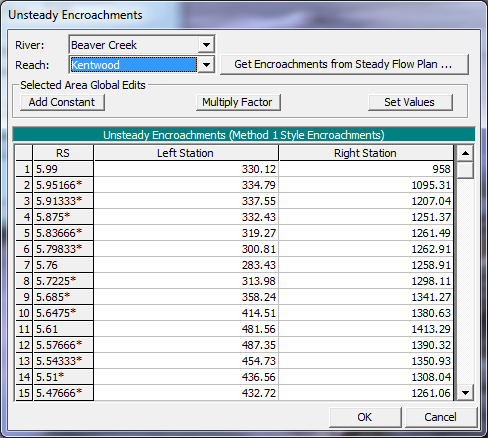Click the Multiply Factor button
The width and height of the screenshot is (488, 438).
[238, 102]
